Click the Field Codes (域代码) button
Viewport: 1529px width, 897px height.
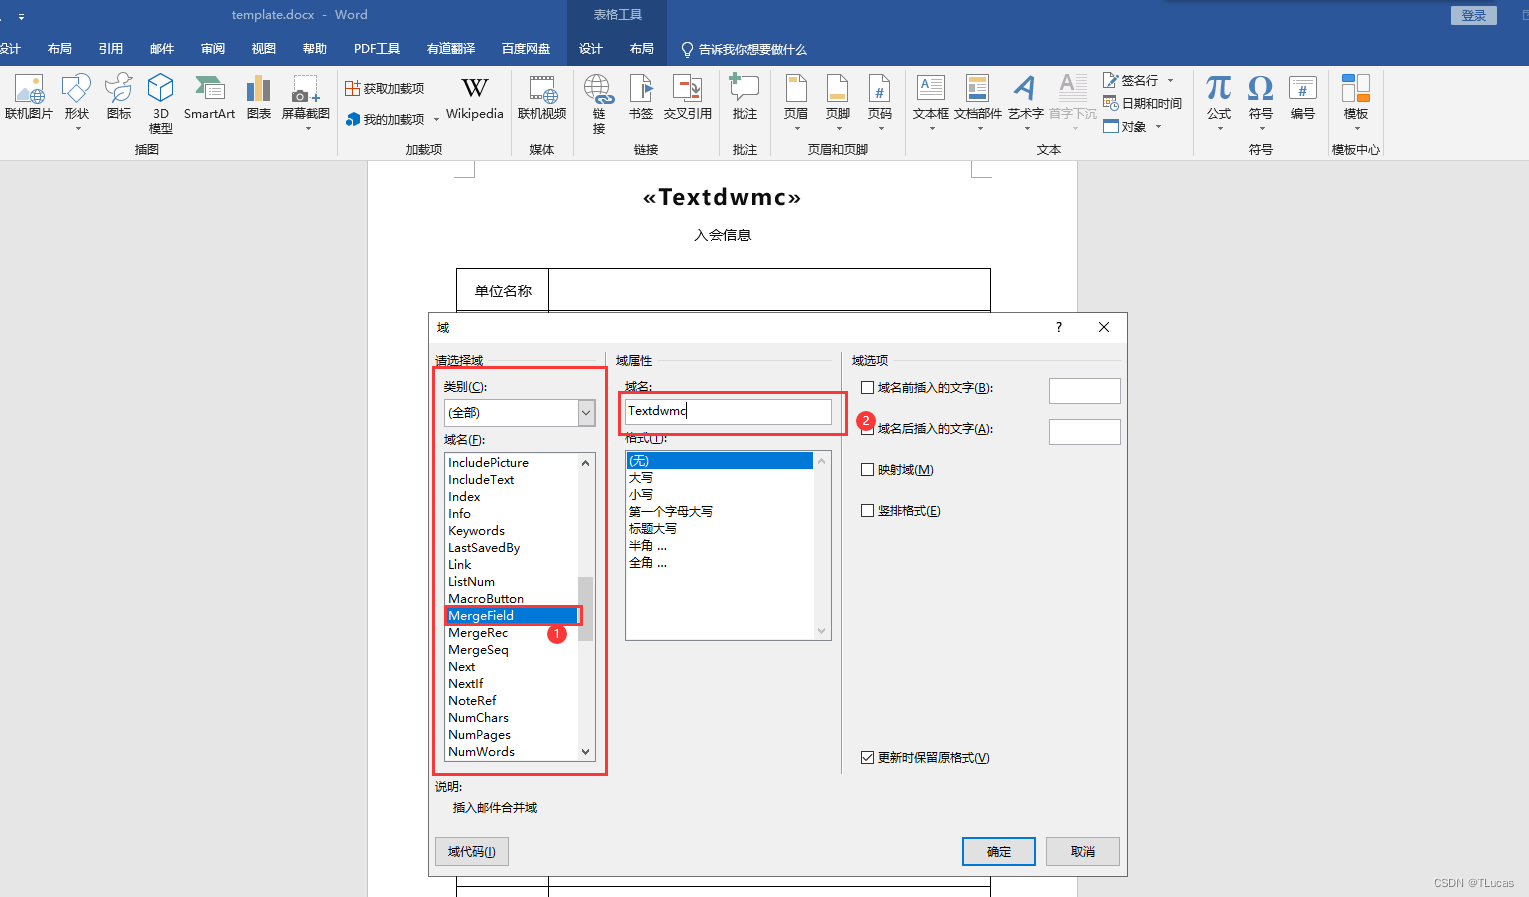tap(472, 852)
